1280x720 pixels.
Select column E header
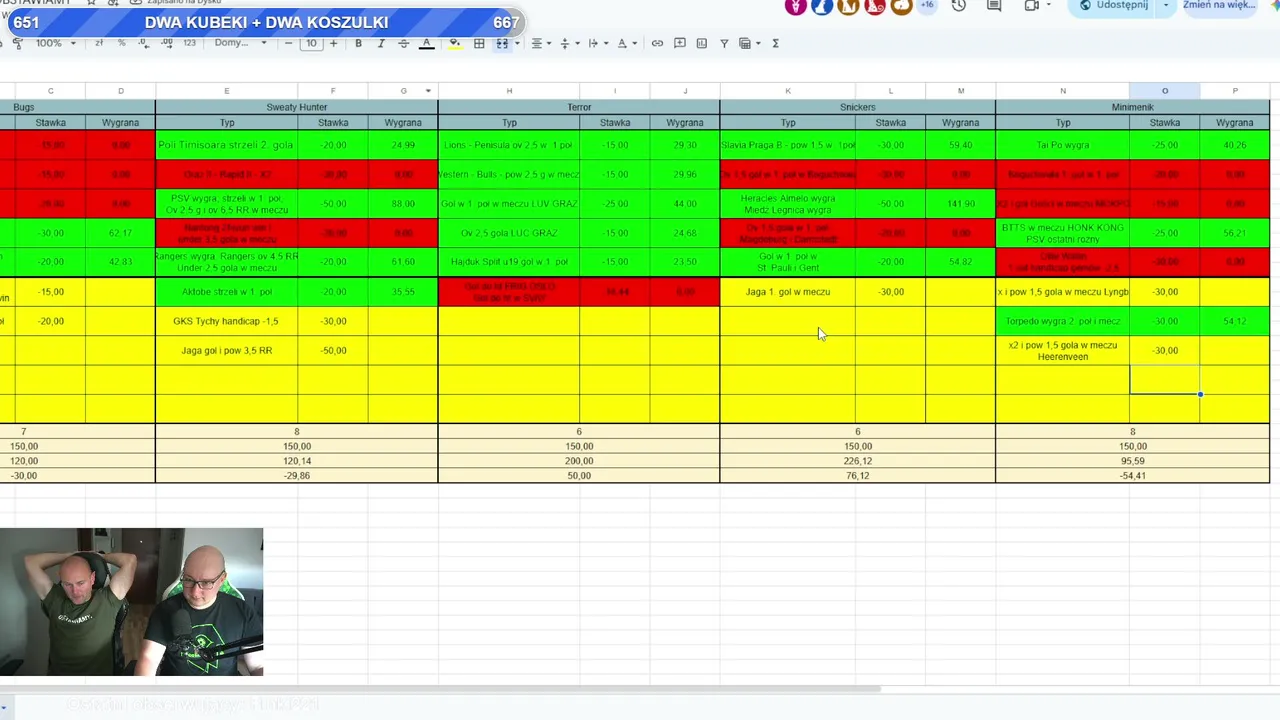[x=226, y=91]
